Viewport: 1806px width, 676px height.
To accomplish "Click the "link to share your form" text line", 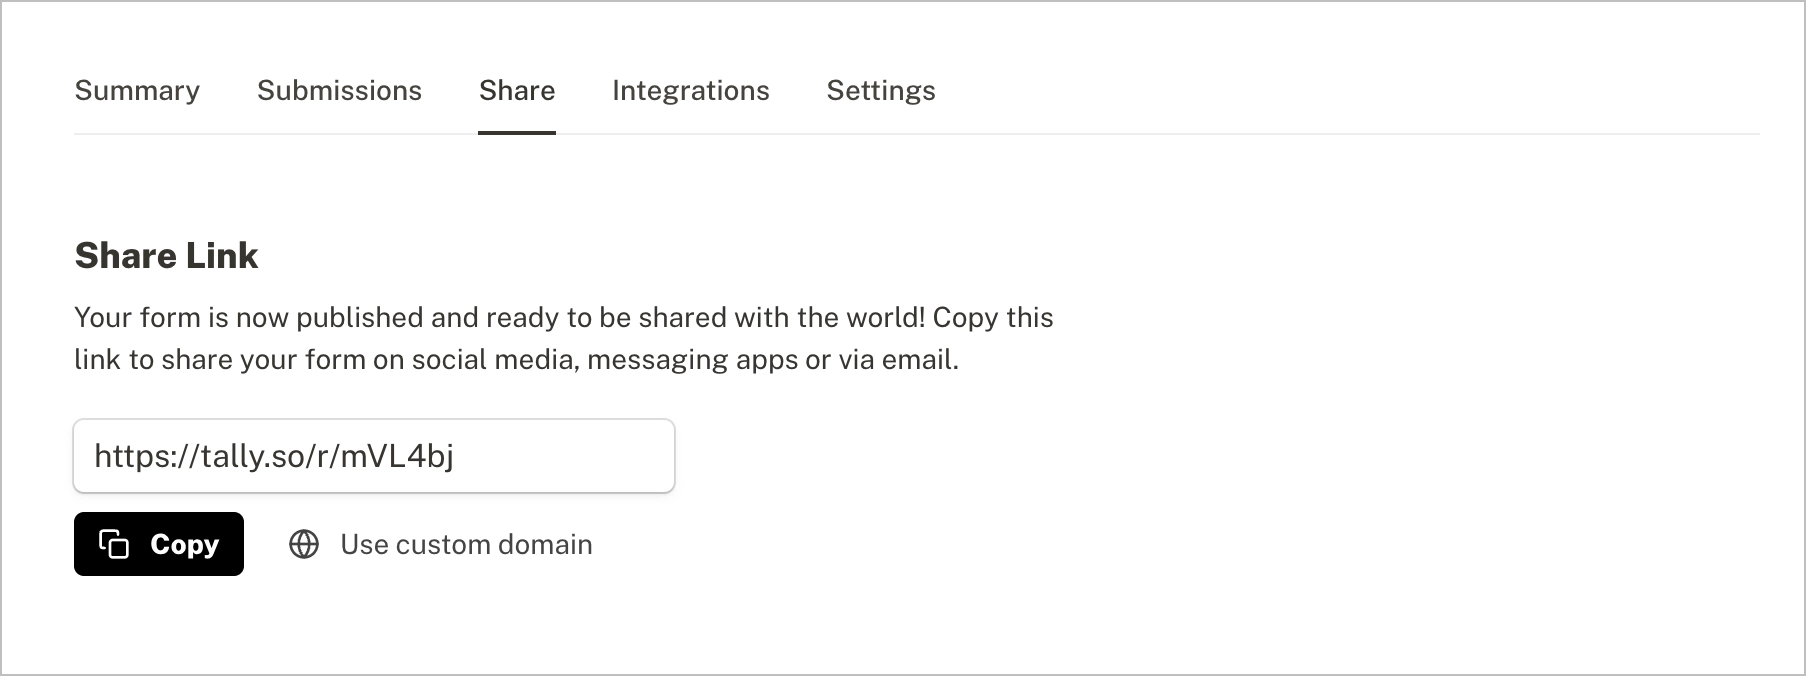I will click(516, 360).
